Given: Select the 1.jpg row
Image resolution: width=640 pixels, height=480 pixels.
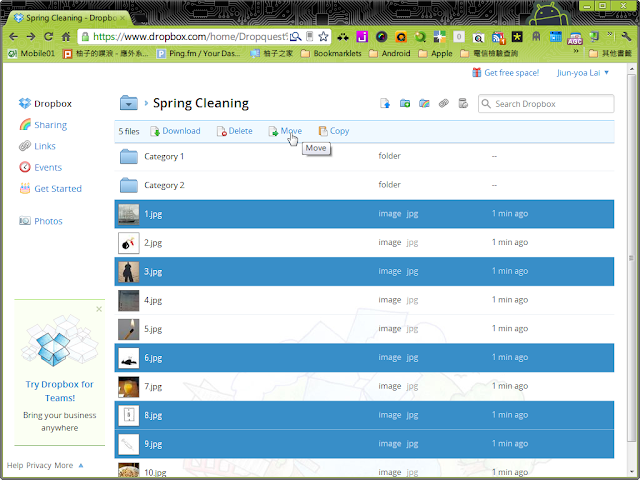Looking at the screenshot, I should [364, 214].
